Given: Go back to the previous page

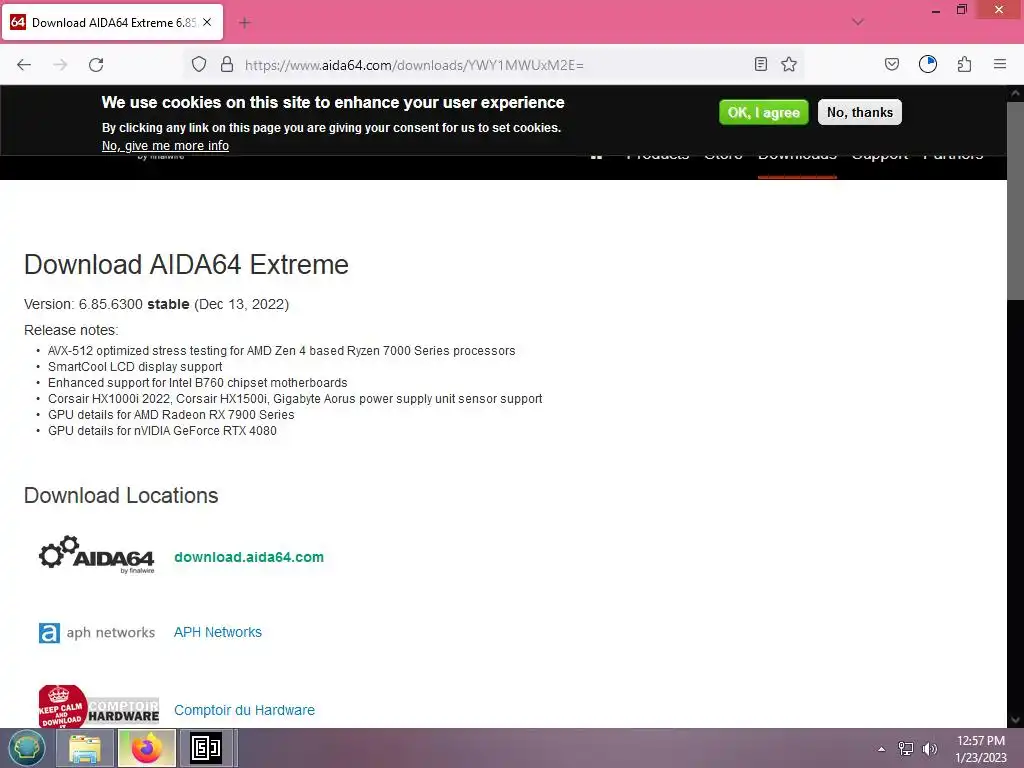Looking at the screenshot, I should pos(24,65).
